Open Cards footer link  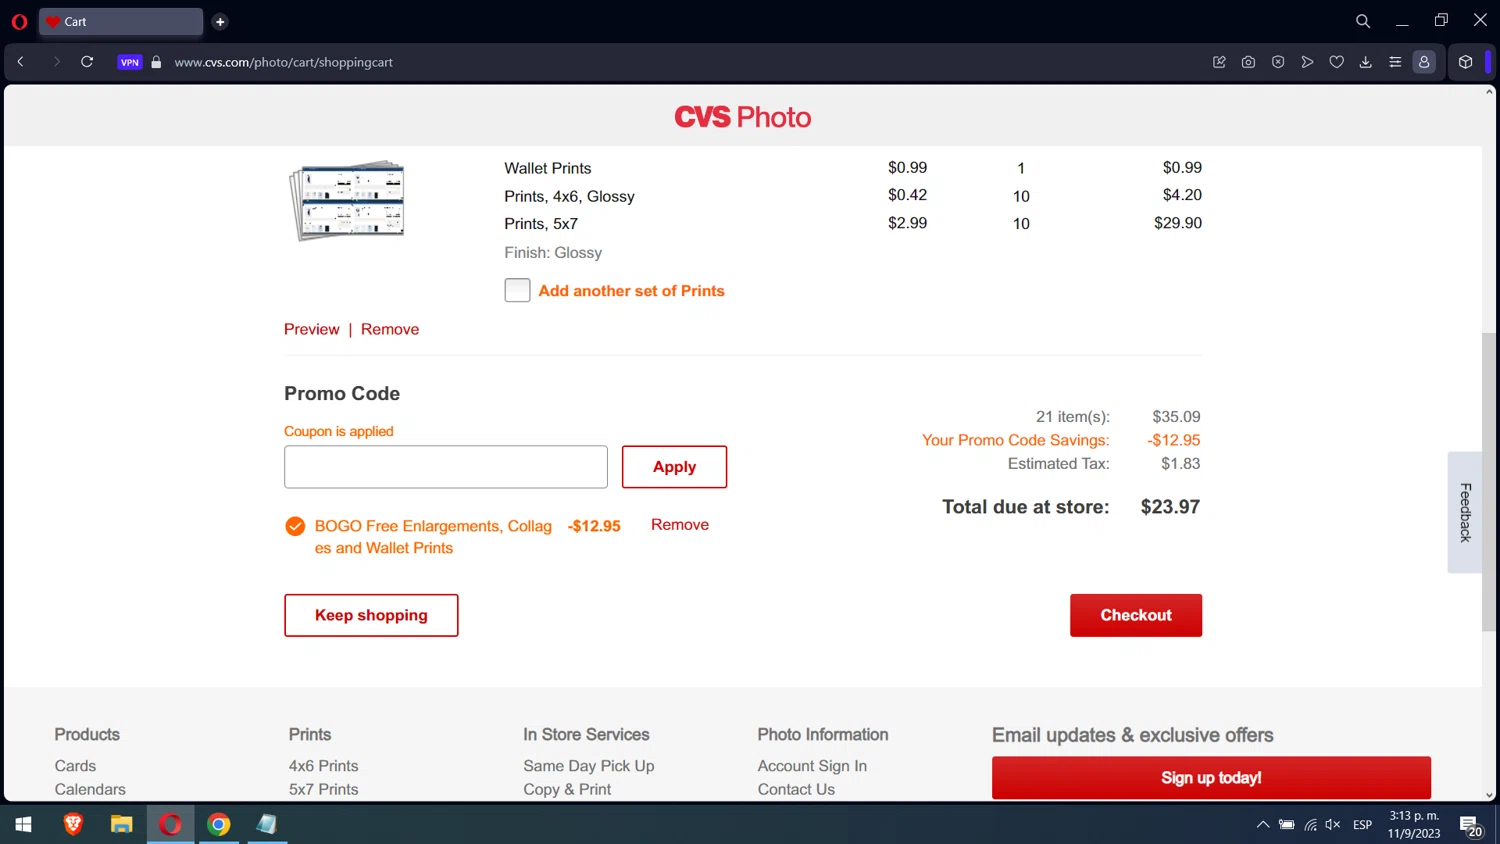[x=75, y=766]
